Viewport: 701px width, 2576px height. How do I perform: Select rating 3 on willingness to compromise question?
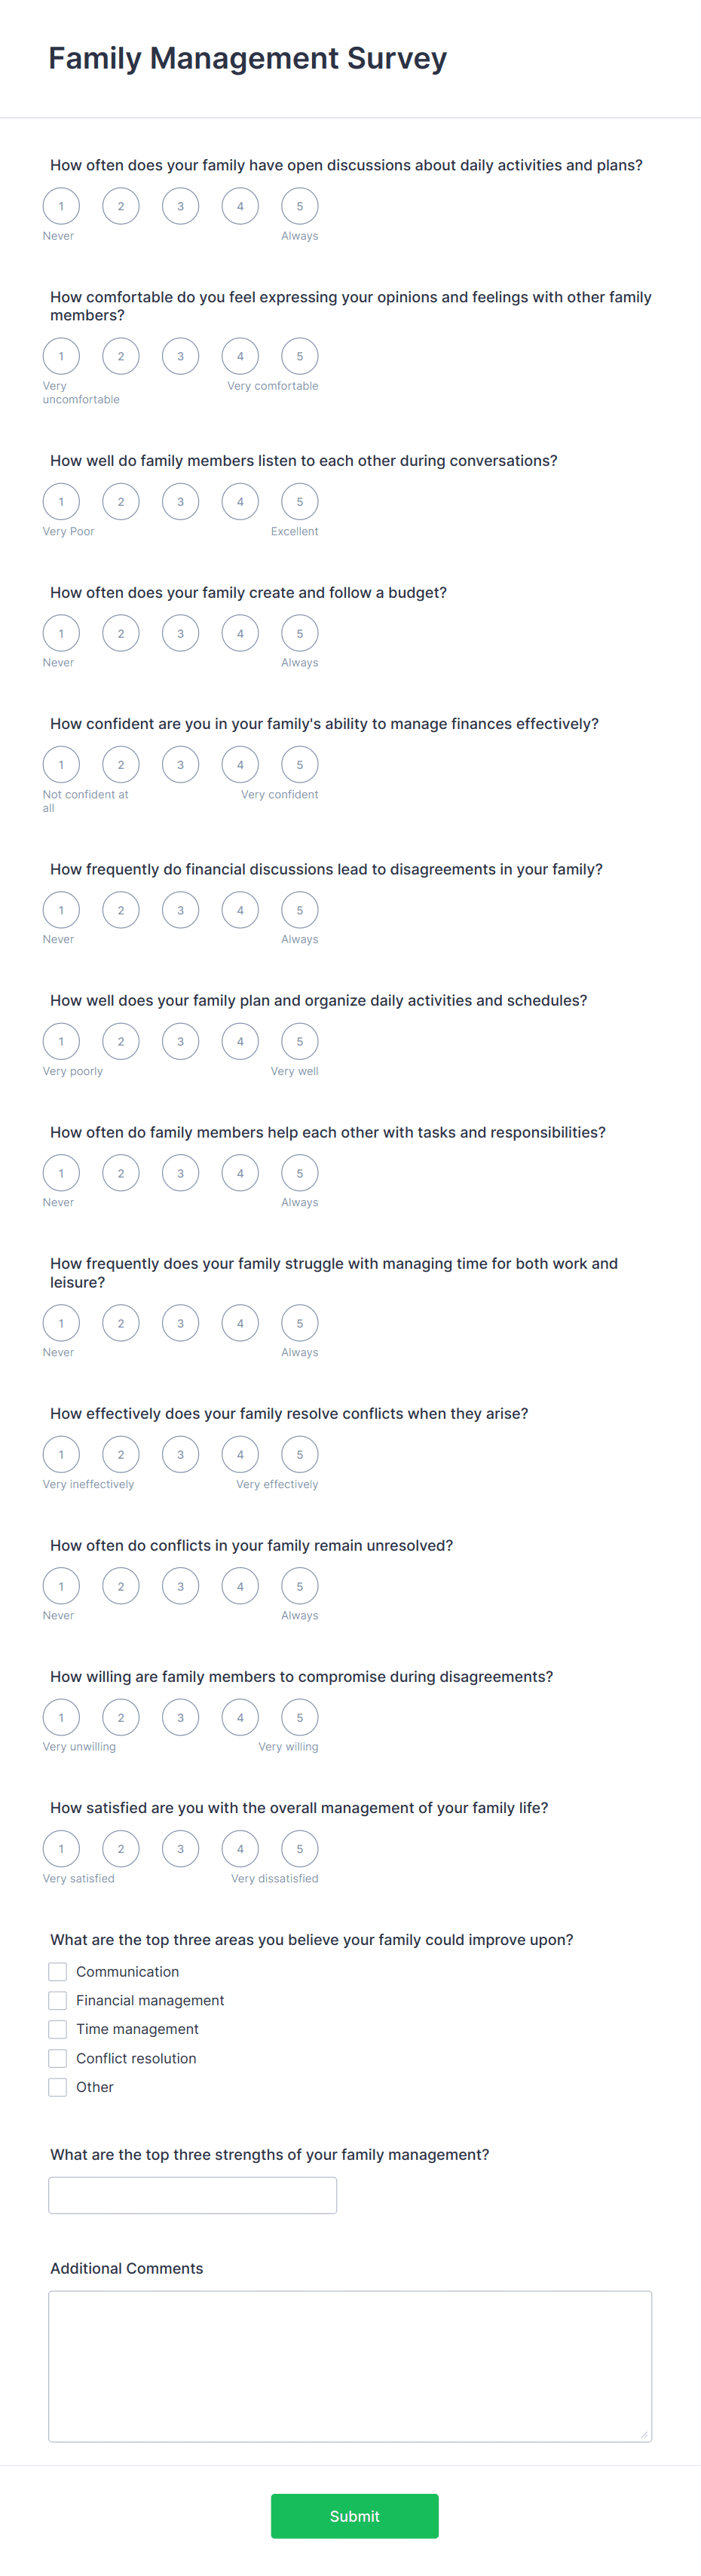pyautogui.click(x=180, y=1717)
